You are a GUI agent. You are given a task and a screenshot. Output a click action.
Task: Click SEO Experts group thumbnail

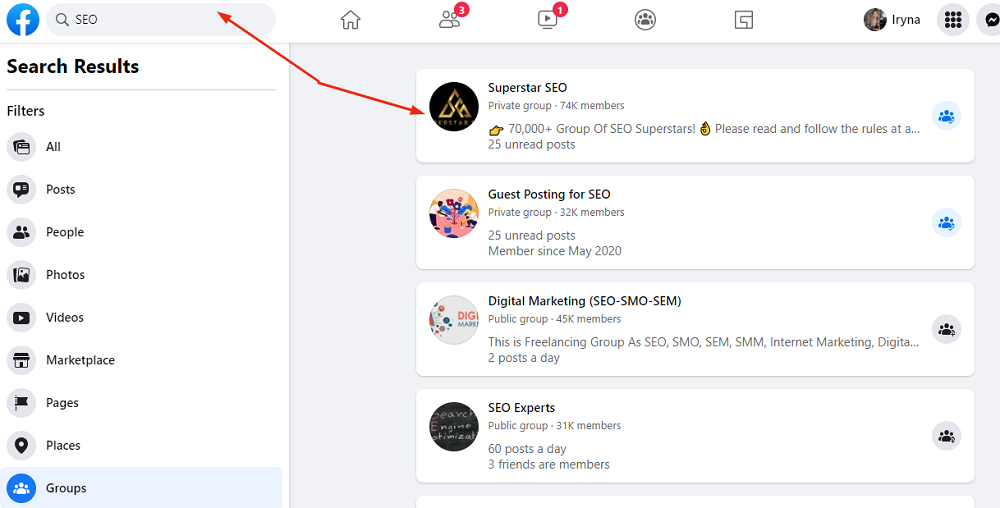pyautogui.click(x=453, y=426)
